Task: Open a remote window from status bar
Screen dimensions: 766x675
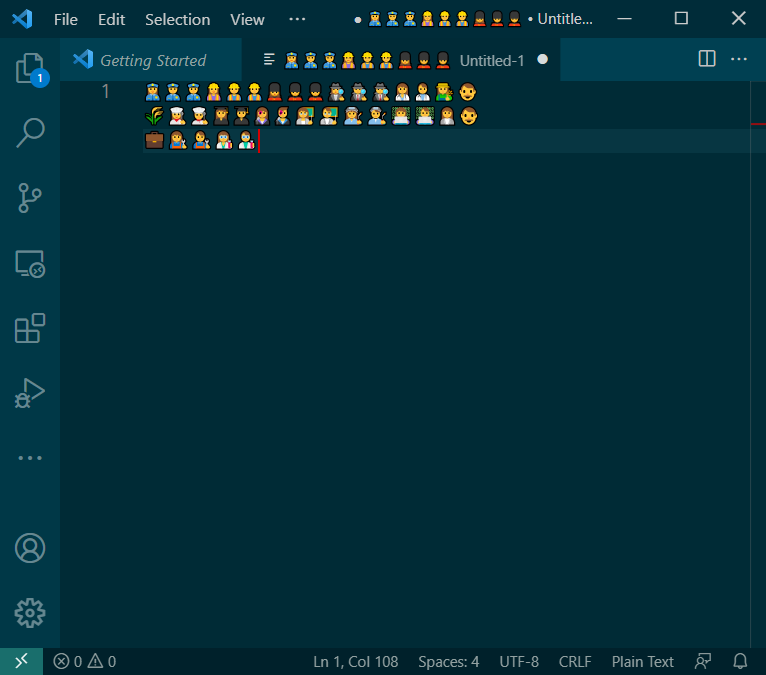Action: coord(21,661)
